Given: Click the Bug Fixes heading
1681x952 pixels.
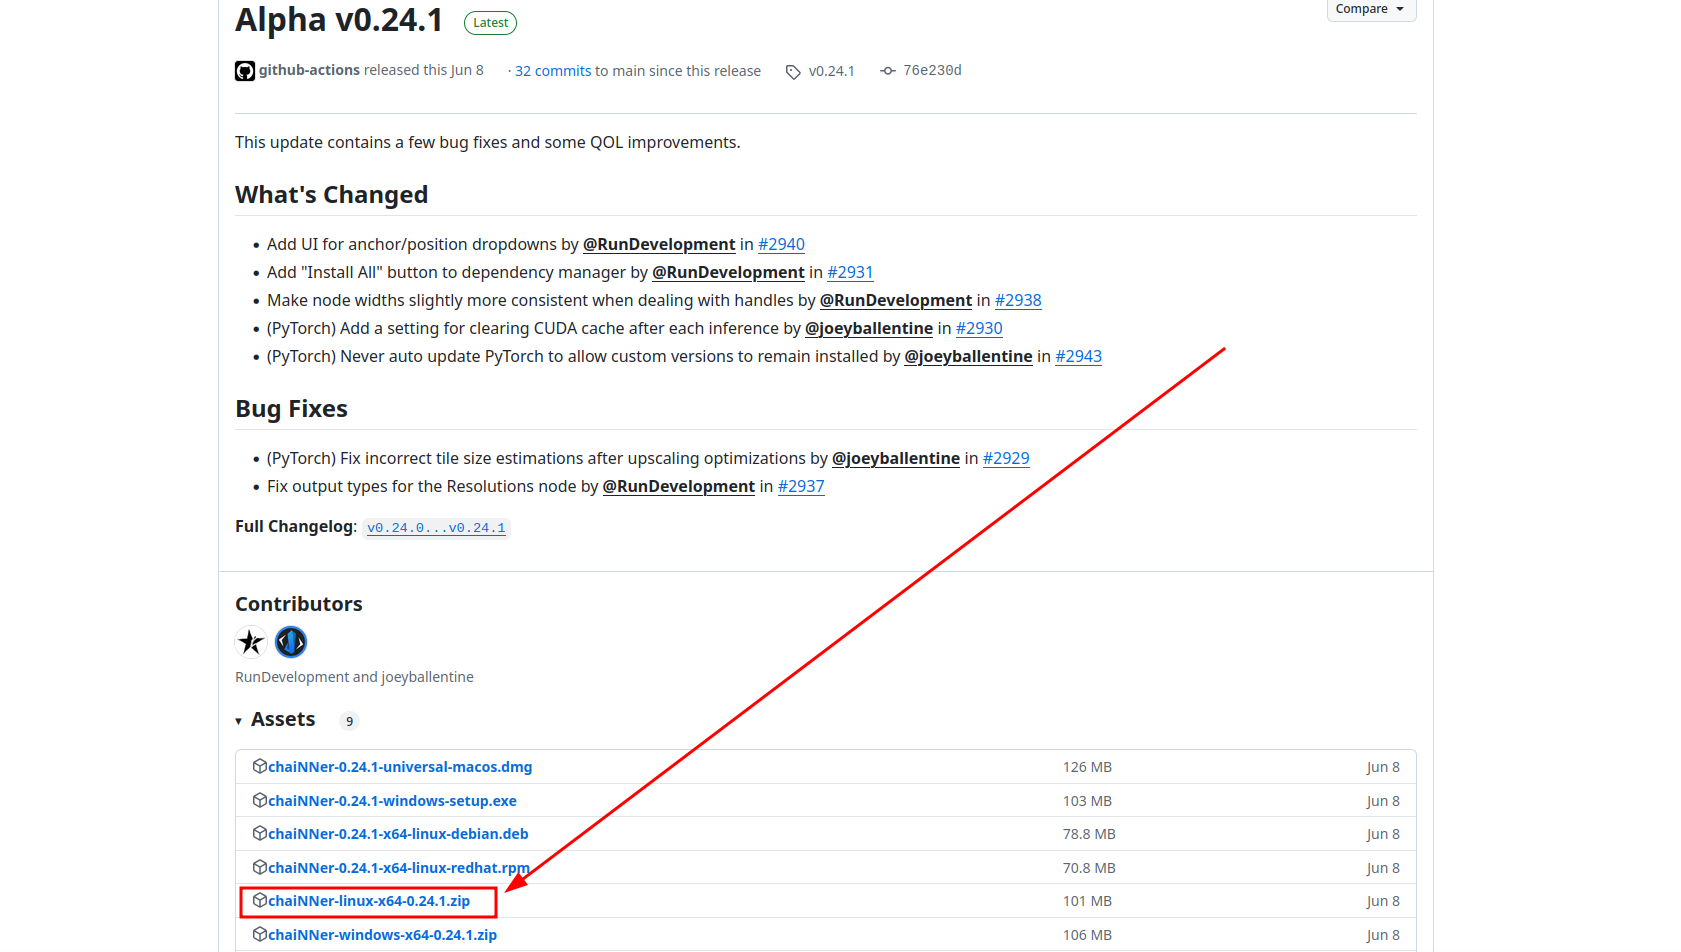Looking at the screenshot, I should [291, 409].
